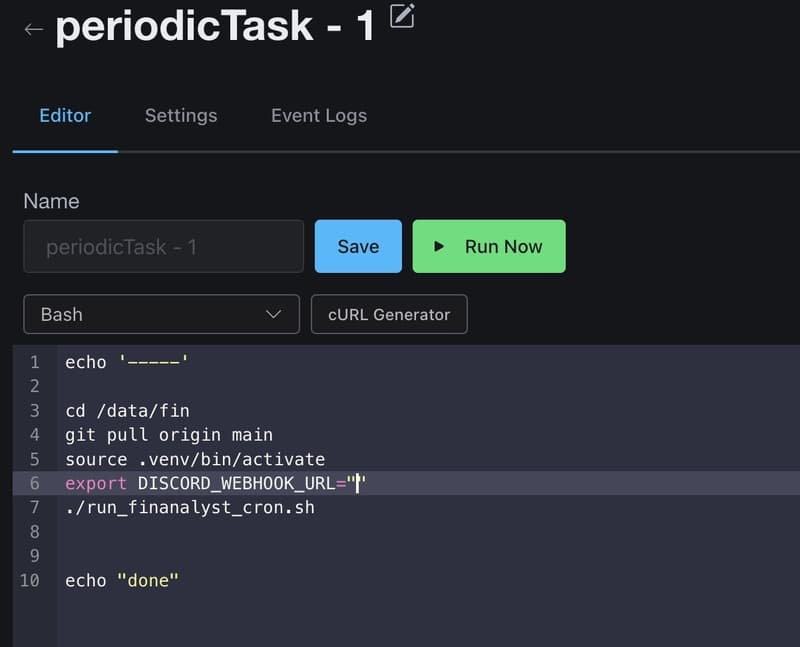
Task: Click line number 10 next to echo done
Action: (x=35, y=580)
